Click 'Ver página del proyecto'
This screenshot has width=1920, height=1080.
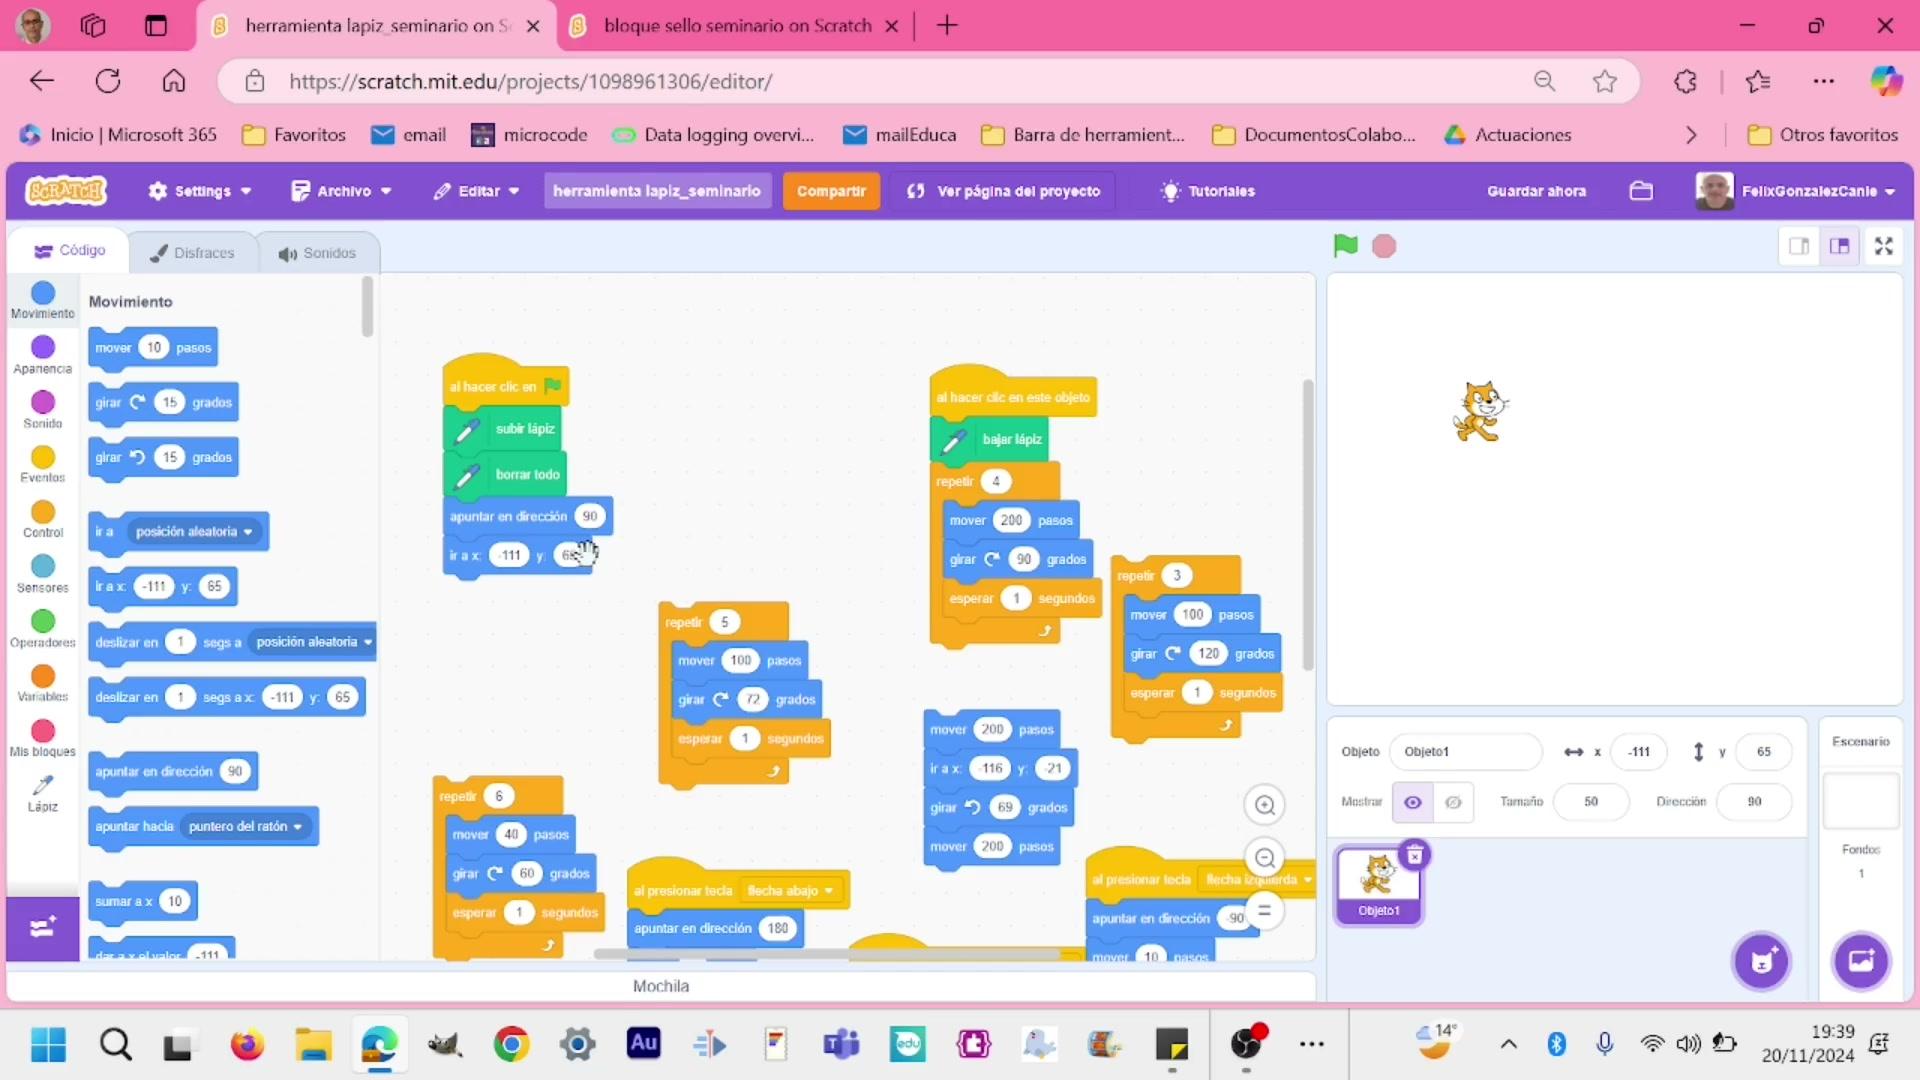(x=1004, y=191)
